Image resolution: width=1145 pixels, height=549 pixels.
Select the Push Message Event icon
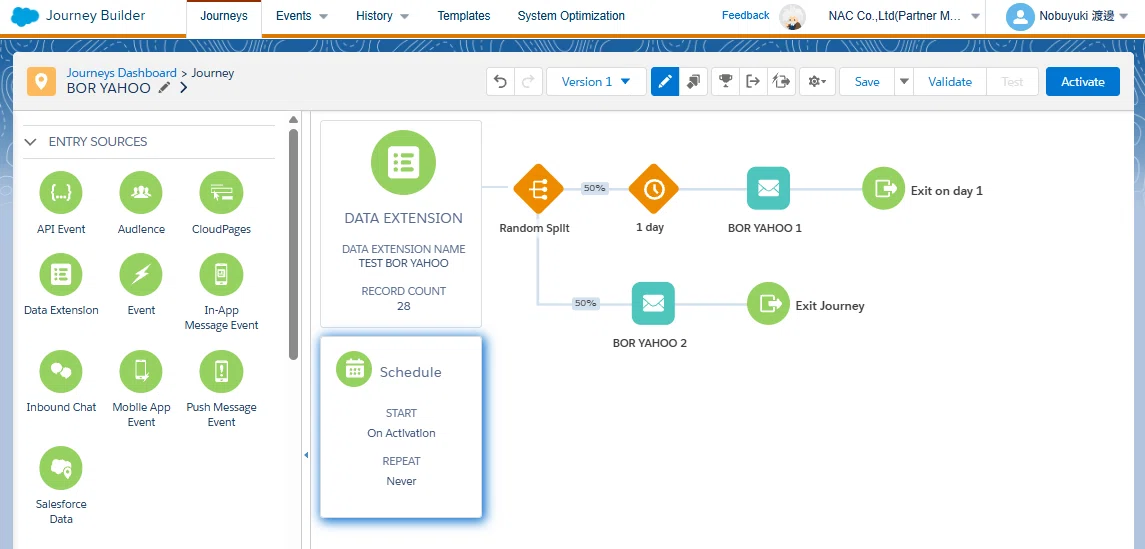221,372
